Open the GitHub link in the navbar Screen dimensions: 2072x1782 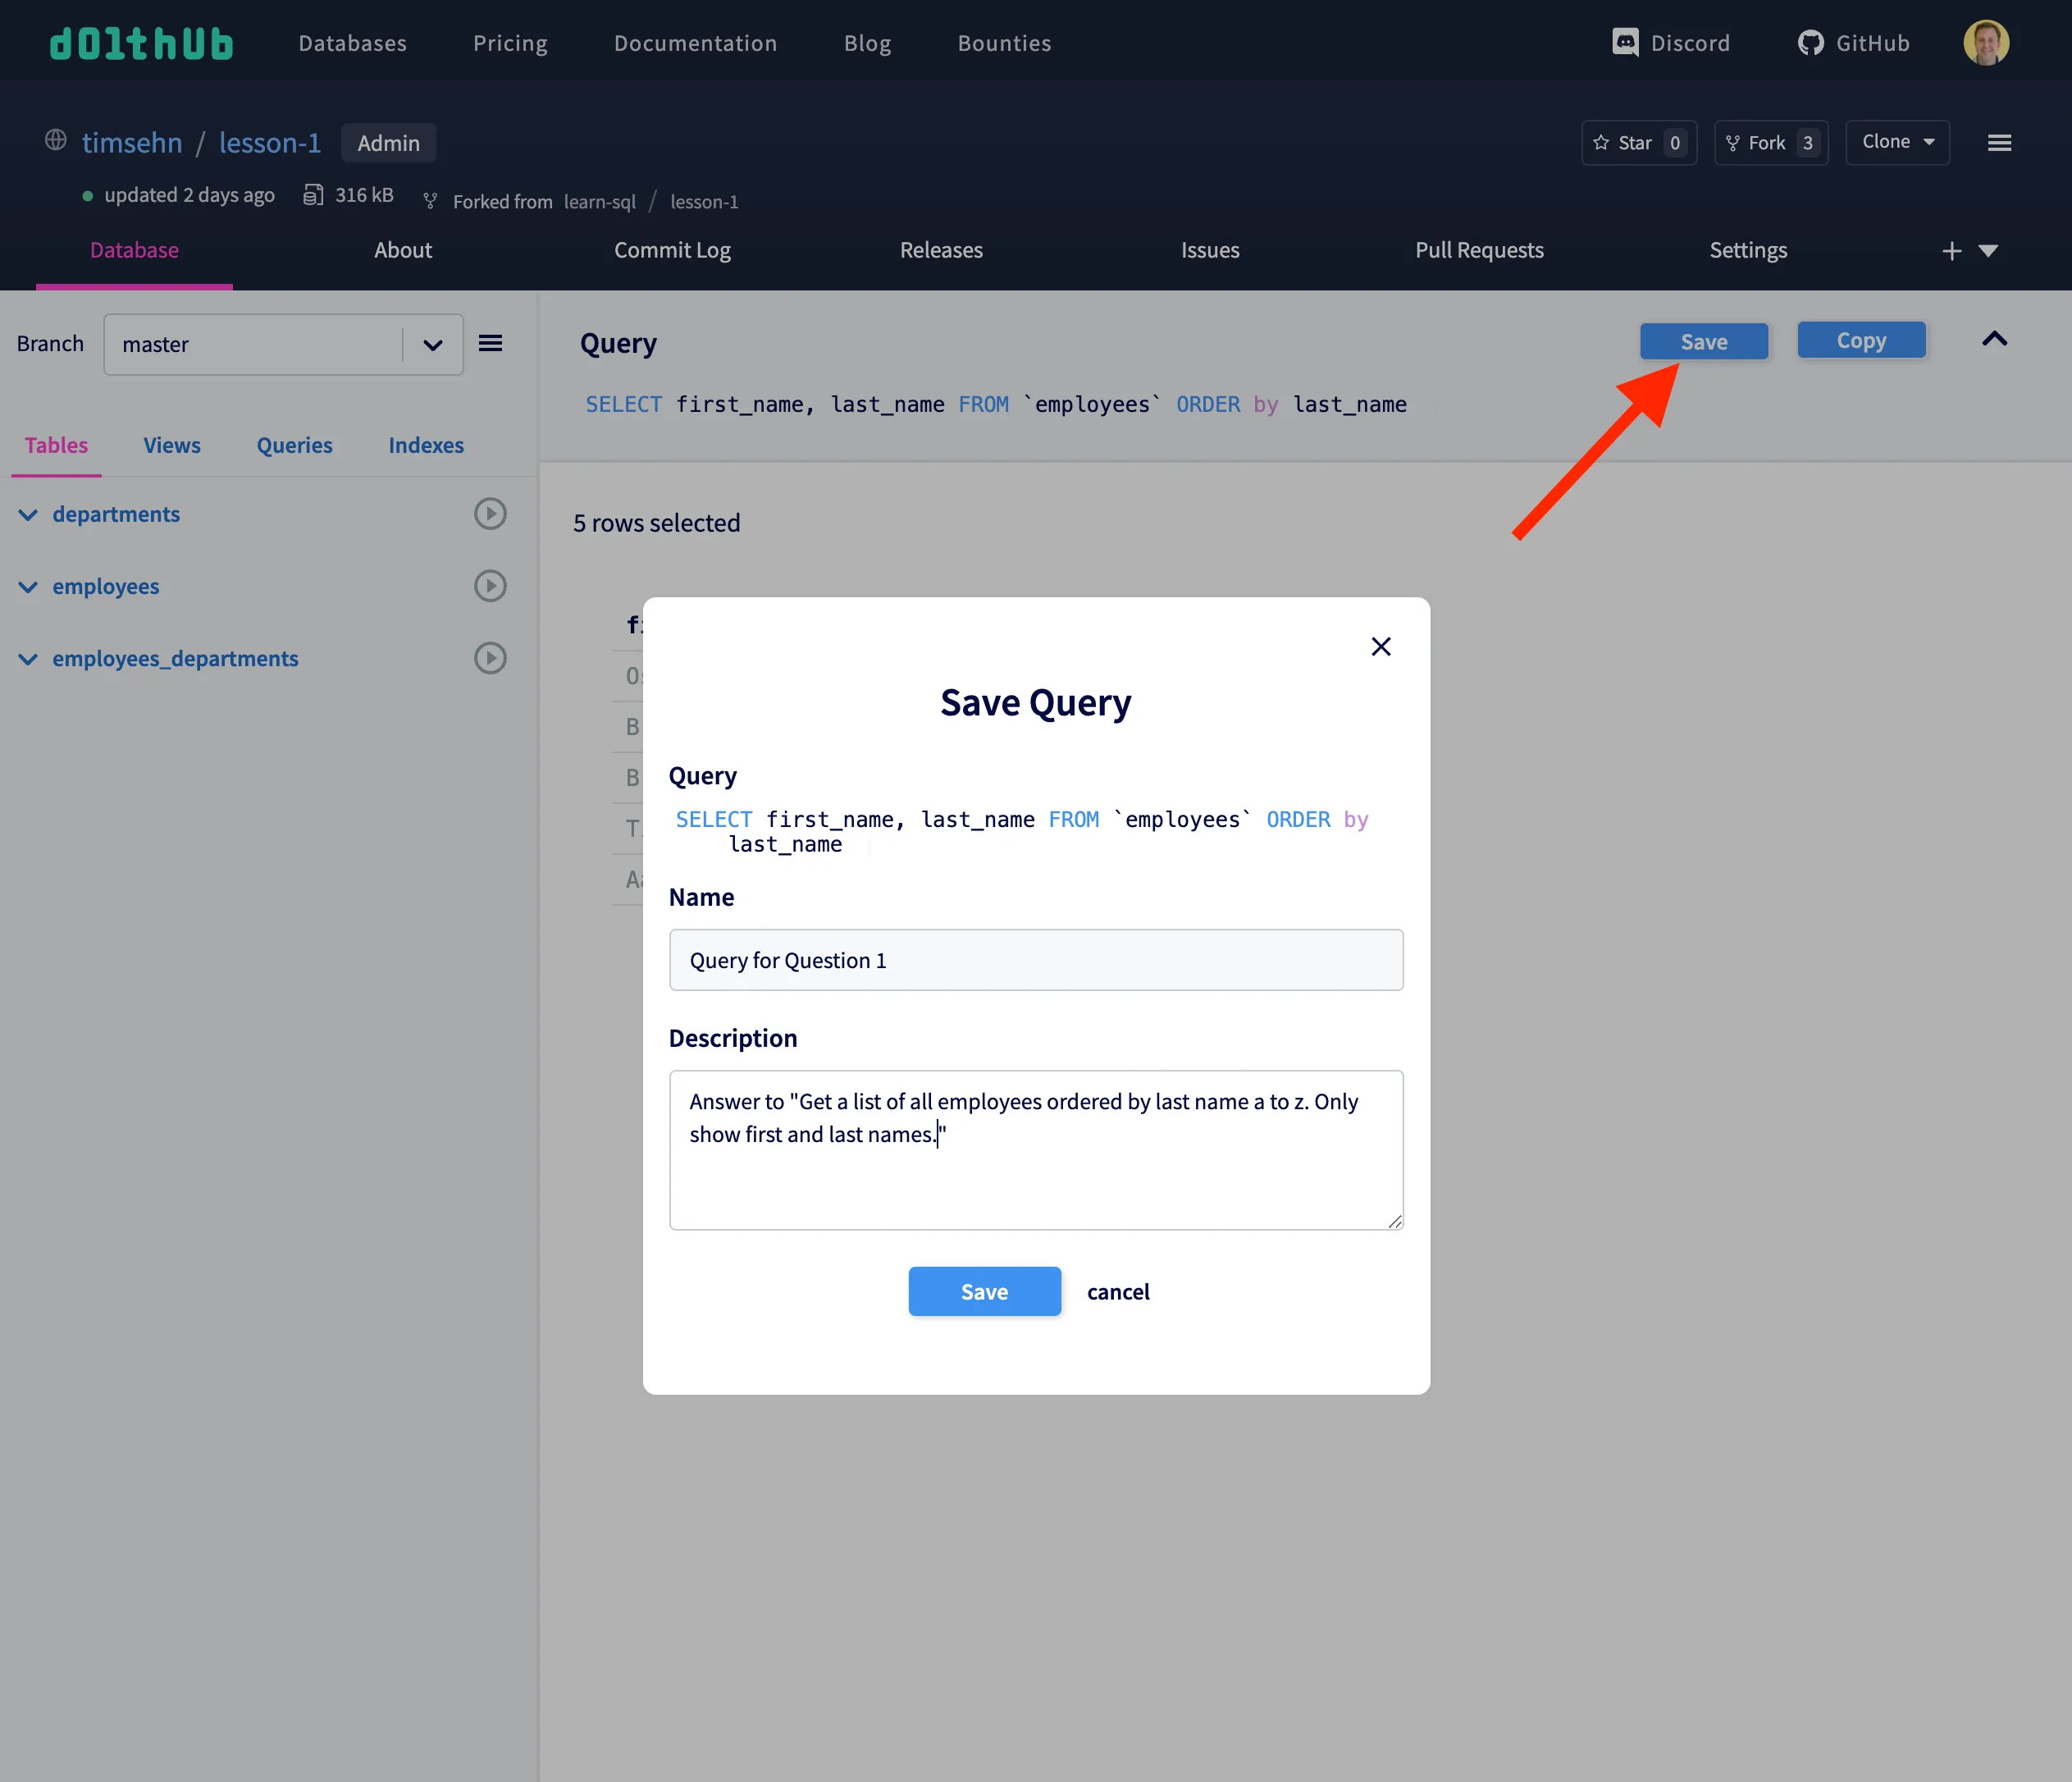(x=1853, y=42)
